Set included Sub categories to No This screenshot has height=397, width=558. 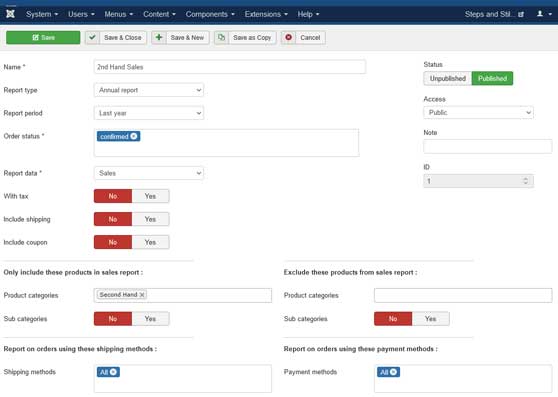click(113, 319)
